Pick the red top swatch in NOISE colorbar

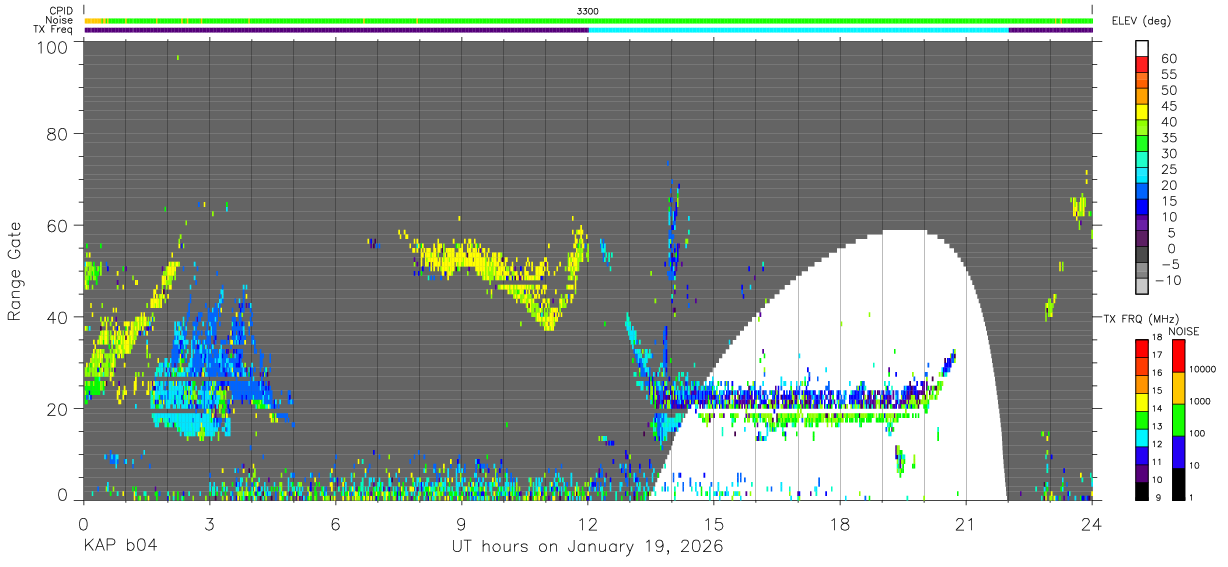pos(1178,355)
